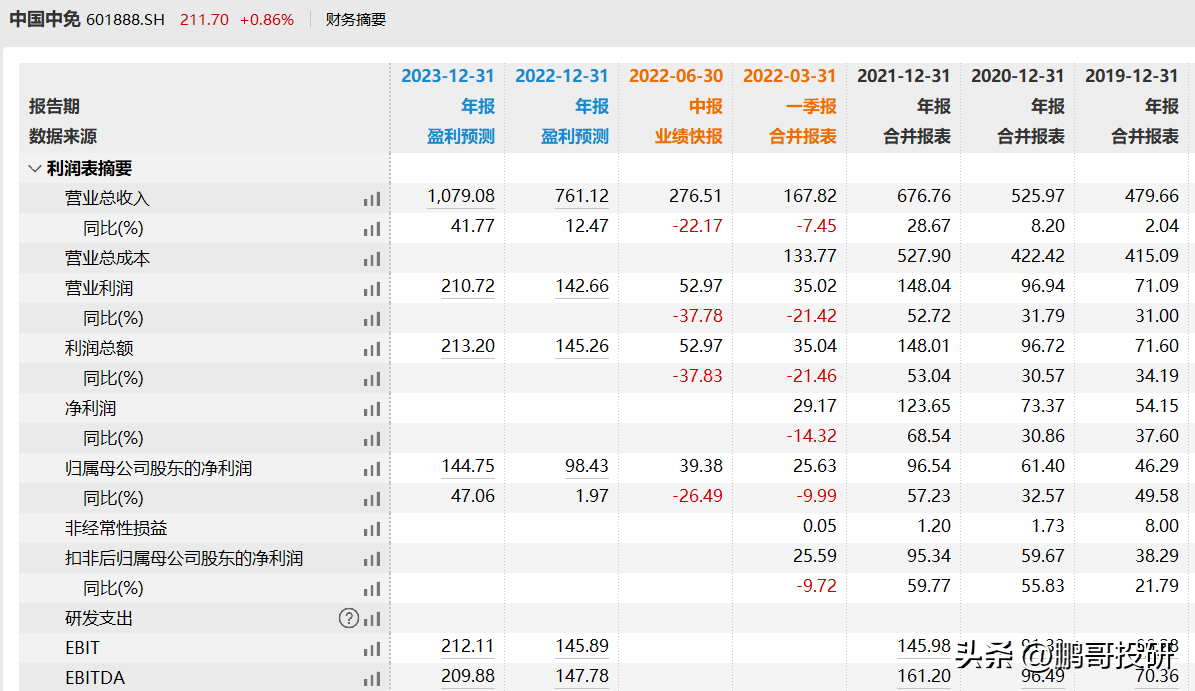Click the 数据来源 row label
The image size is (1195, 691).
[x=62, y=136]
